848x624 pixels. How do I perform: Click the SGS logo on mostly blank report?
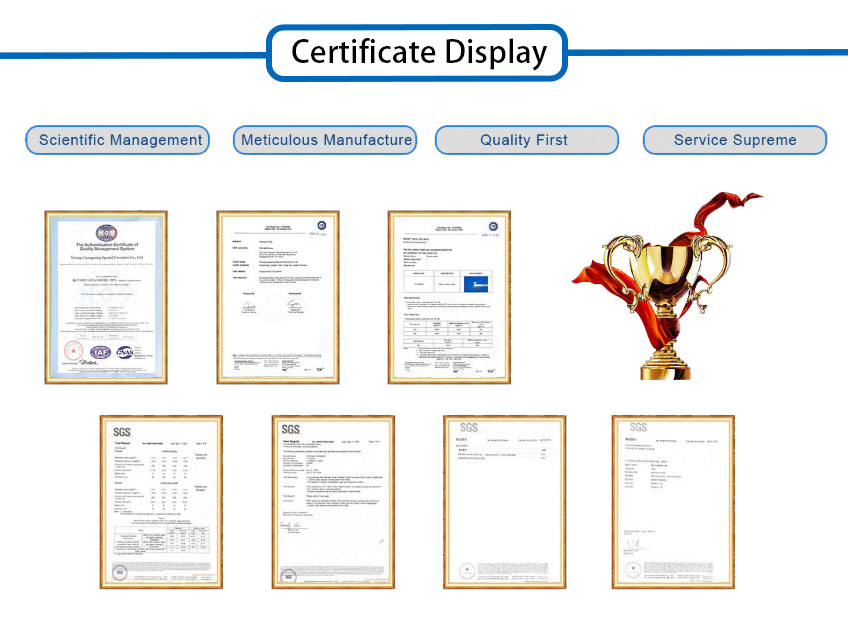point(469,428)
